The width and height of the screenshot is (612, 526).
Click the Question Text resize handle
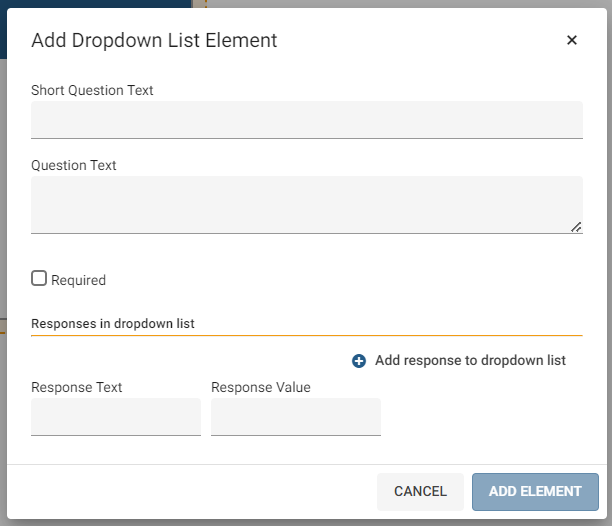576,227
